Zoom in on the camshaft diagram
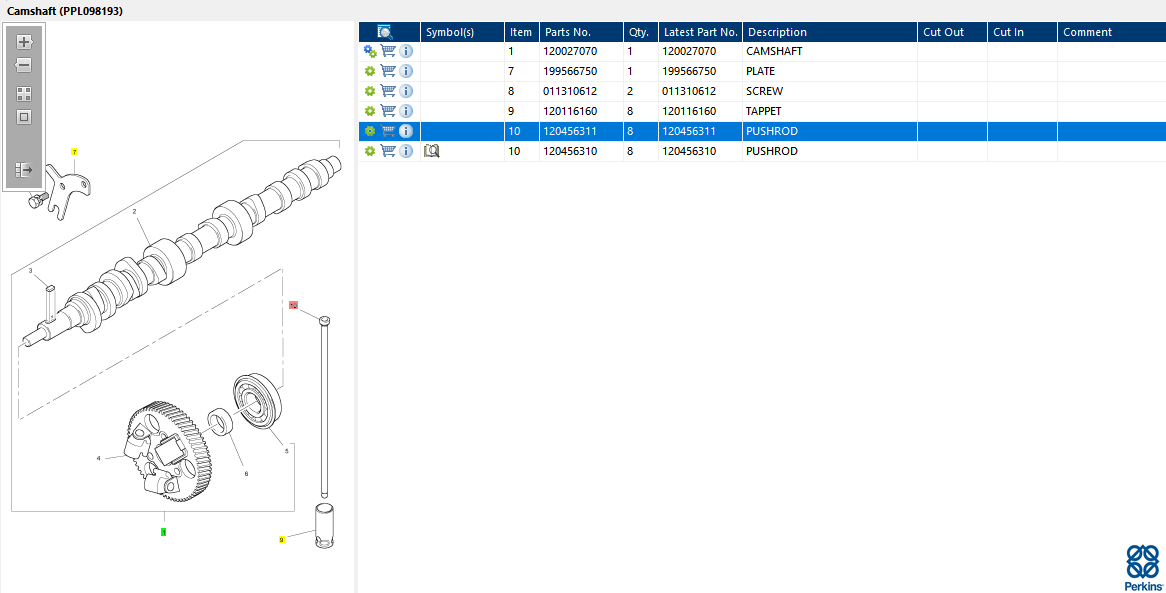 [24, 42]
